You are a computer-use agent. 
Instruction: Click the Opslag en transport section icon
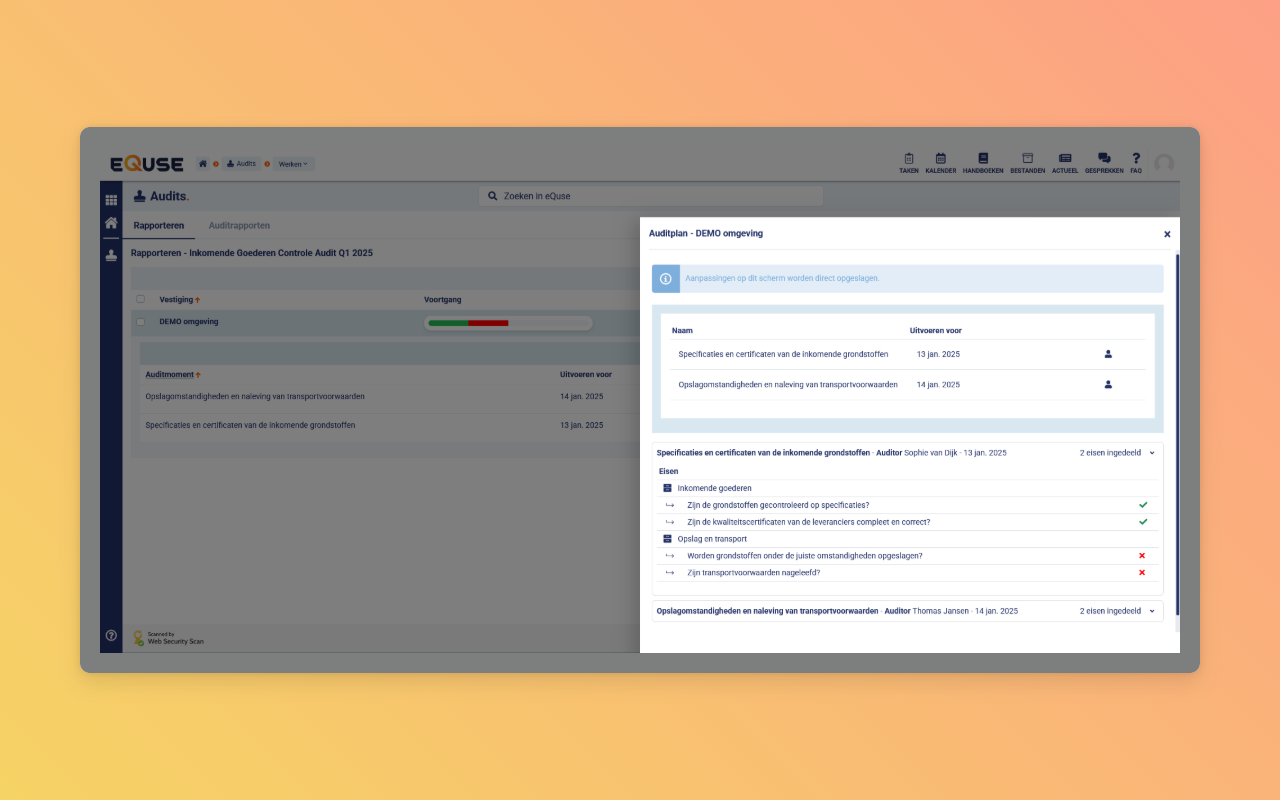pyautogui.click(x=667, y=539)
